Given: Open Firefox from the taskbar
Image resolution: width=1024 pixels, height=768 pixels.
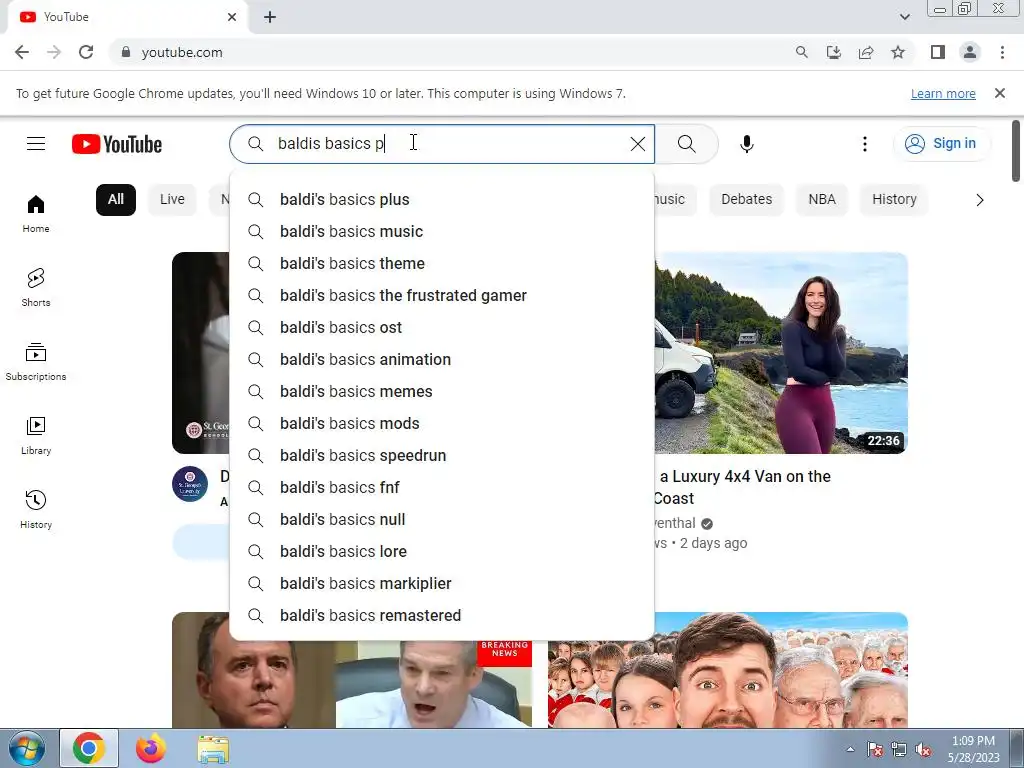Looking at the screenshot, I should pyautogui.click(x=150, y=748).
